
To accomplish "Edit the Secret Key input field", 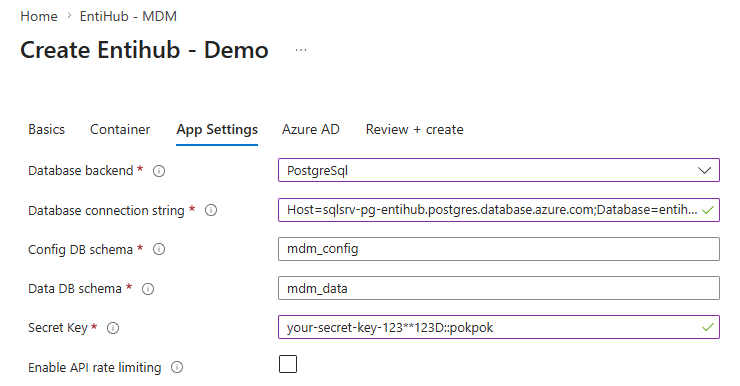I will (499, 327).
